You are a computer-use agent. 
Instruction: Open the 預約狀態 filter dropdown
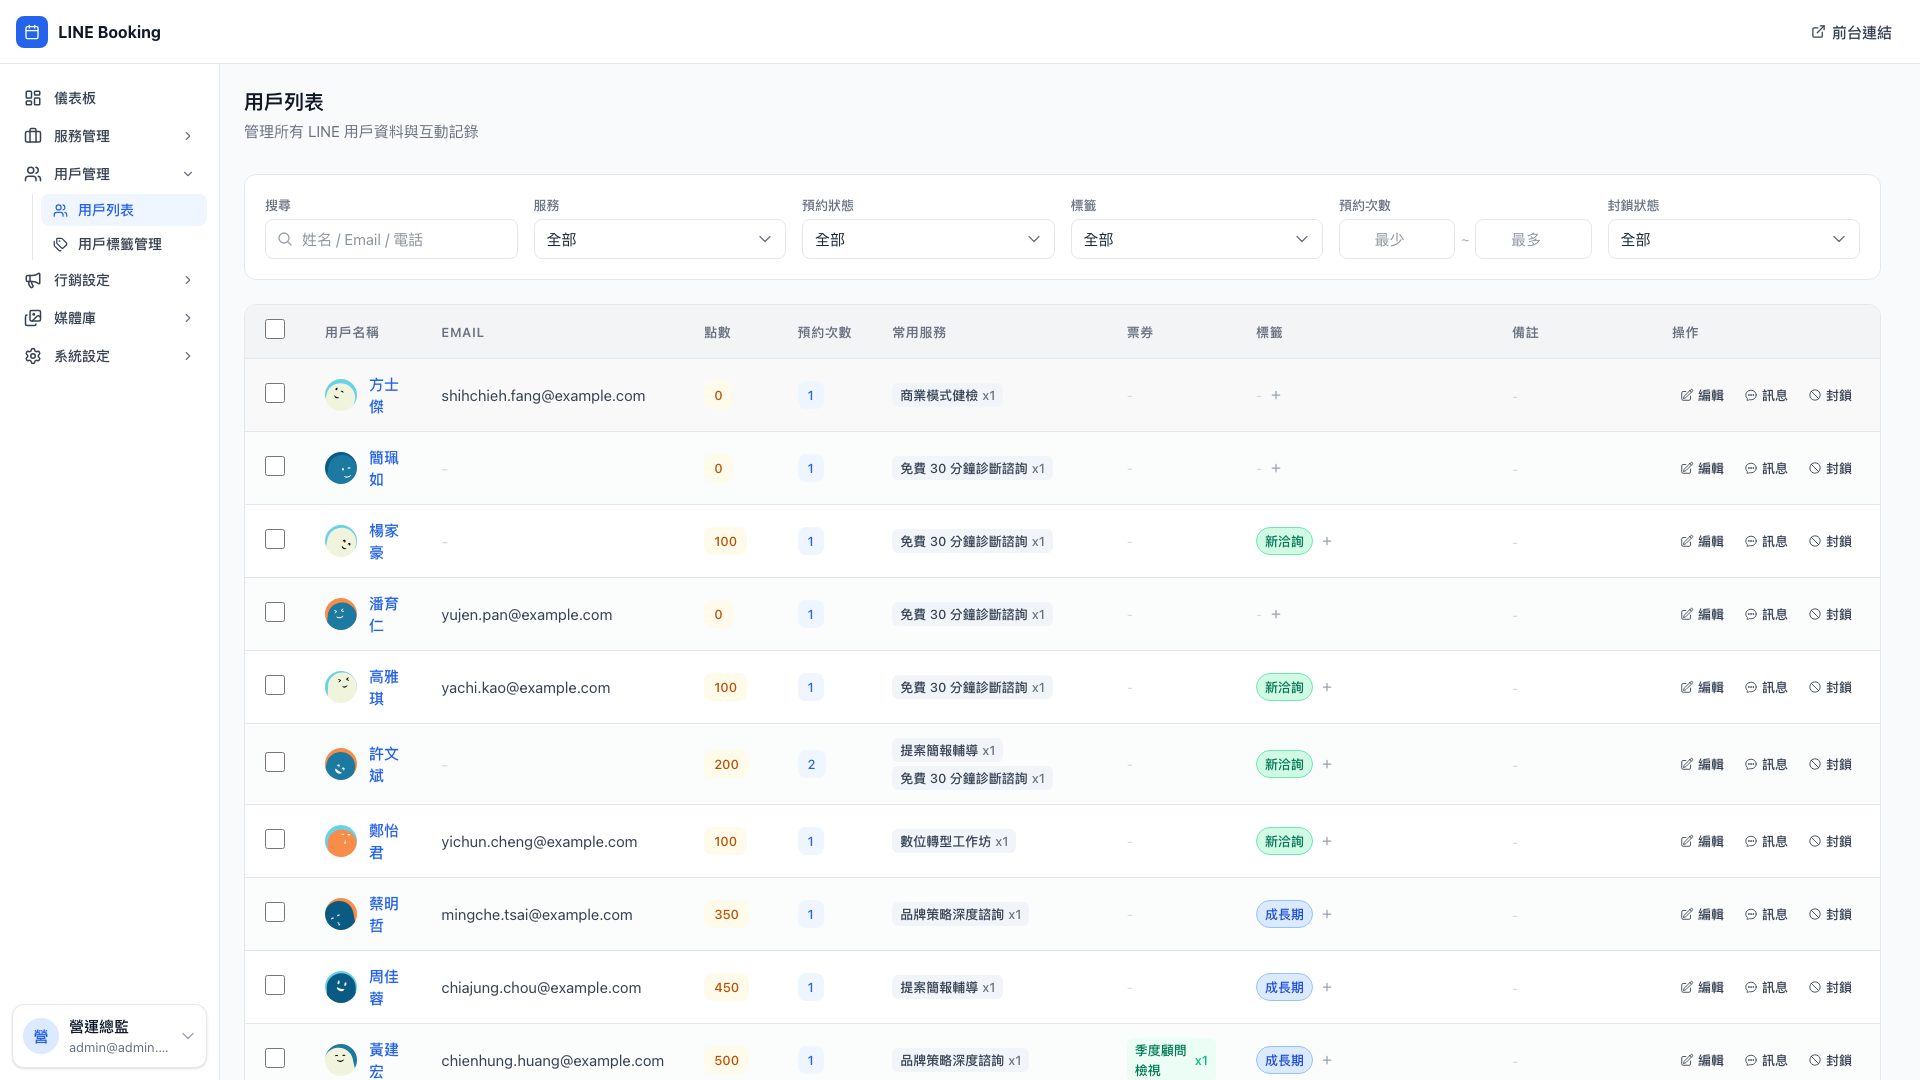(928, 239)
